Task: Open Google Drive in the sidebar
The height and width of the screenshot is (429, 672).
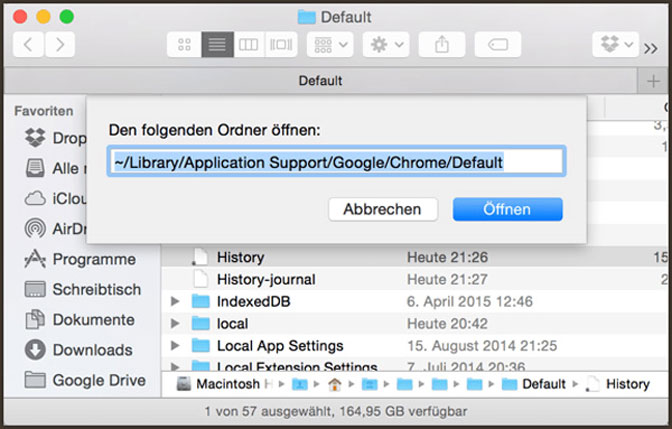Action: 85,380
